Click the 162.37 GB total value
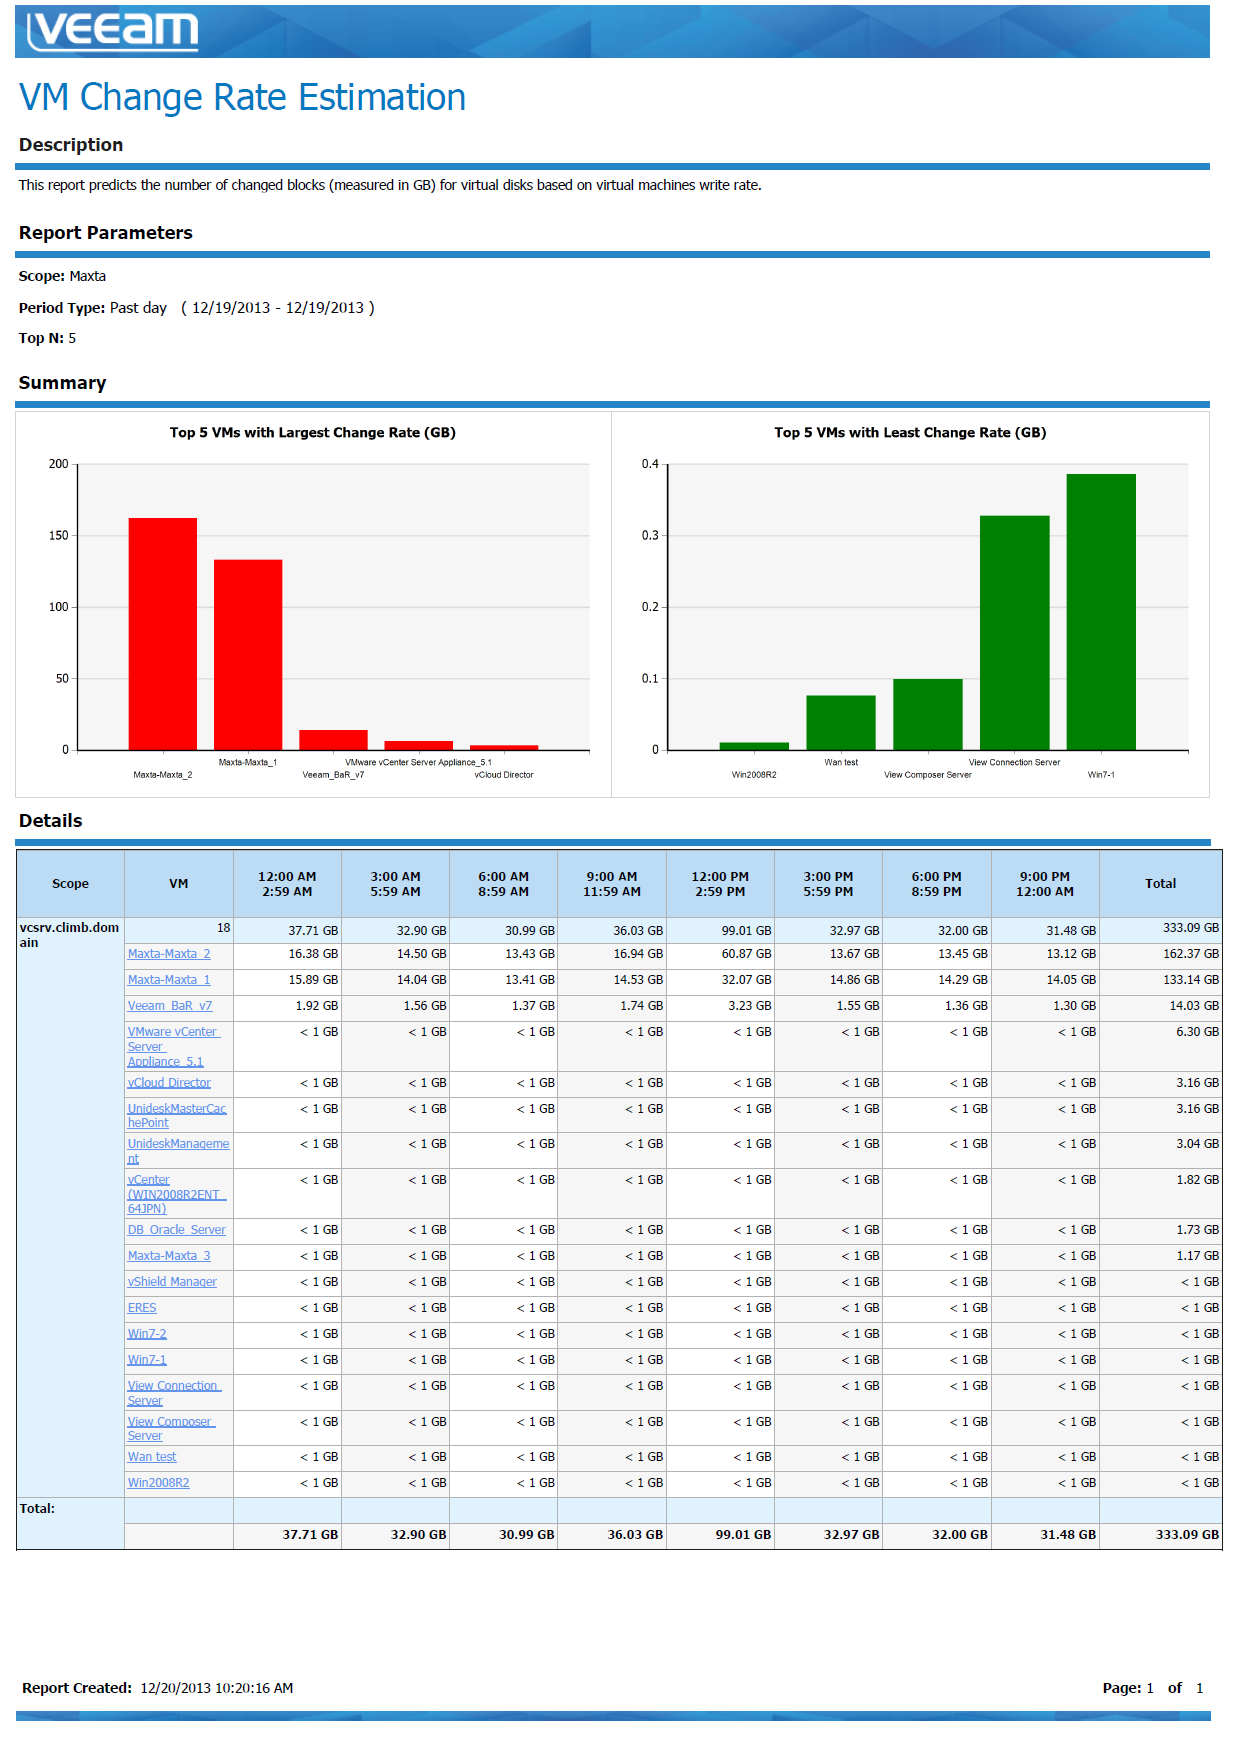The height and width of the screenshot is (1737, 1241). tap(1191, 954)
